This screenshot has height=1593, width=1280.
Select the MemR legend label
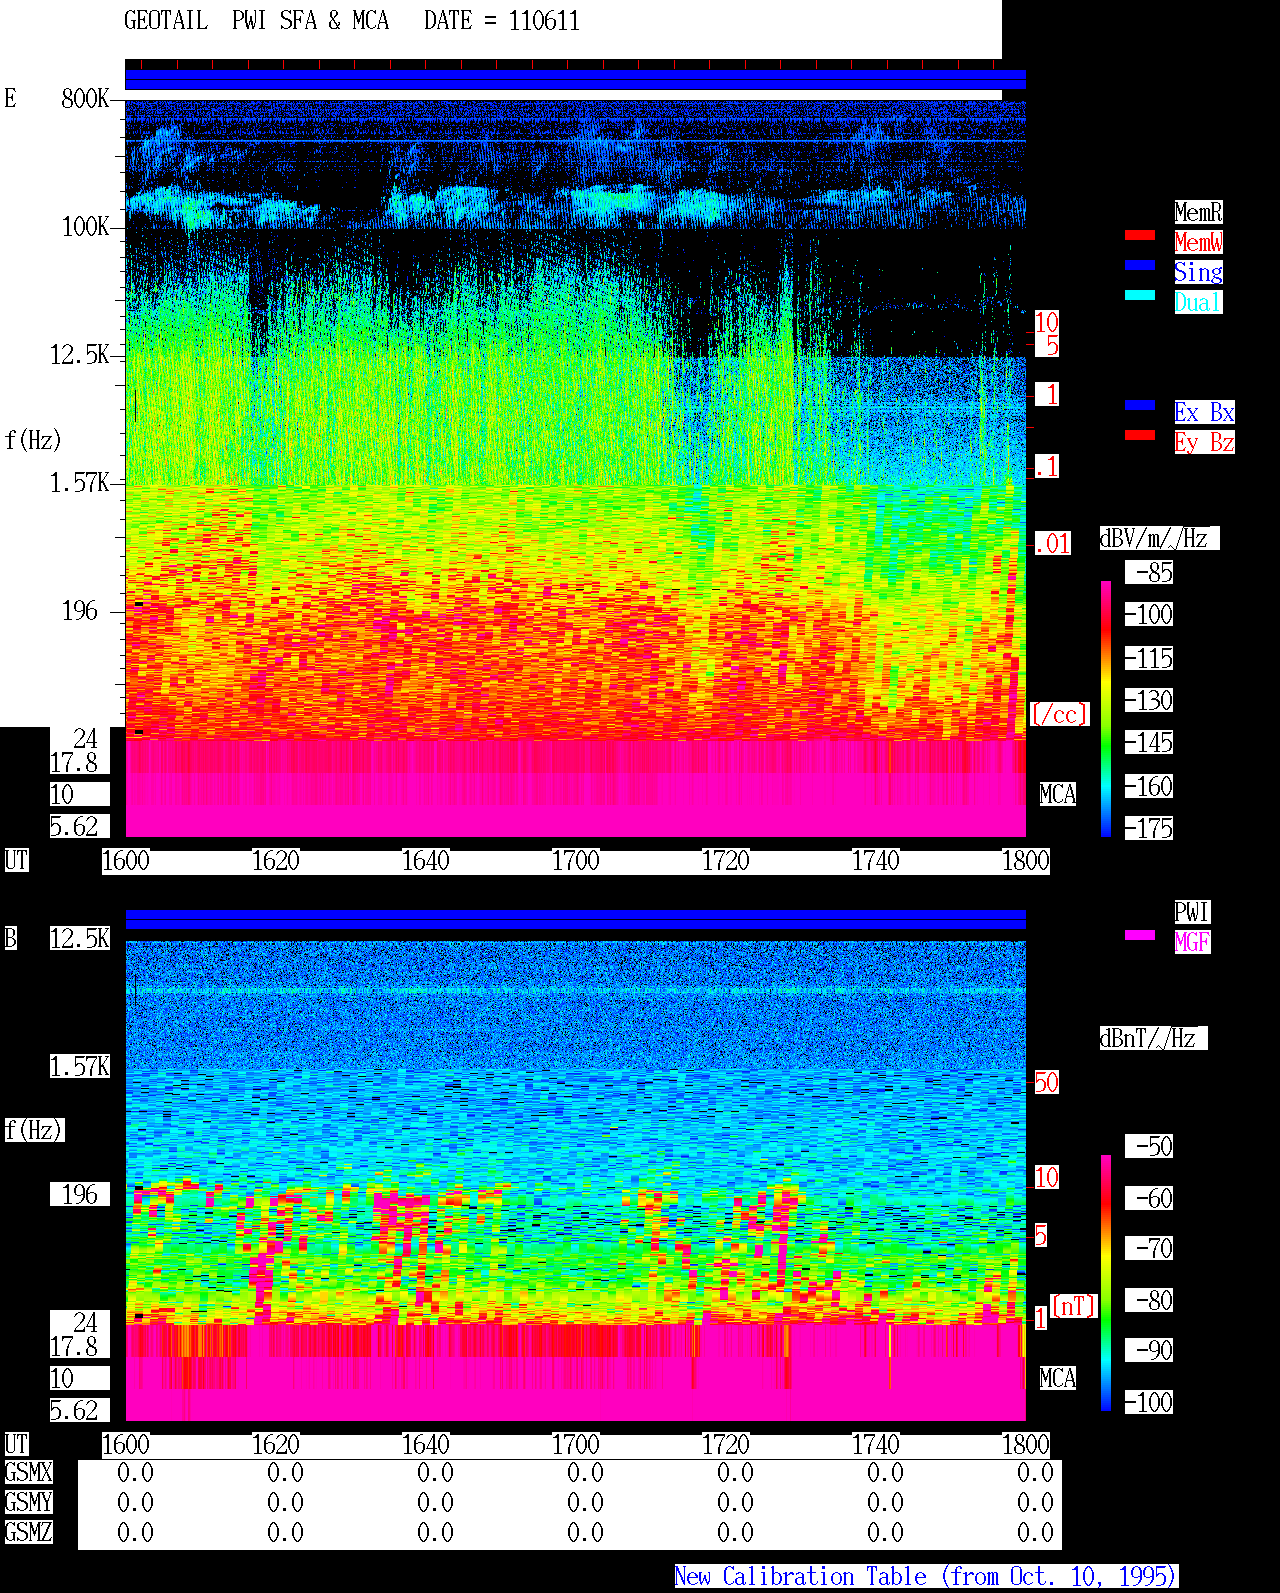(x=1198, y=212)
